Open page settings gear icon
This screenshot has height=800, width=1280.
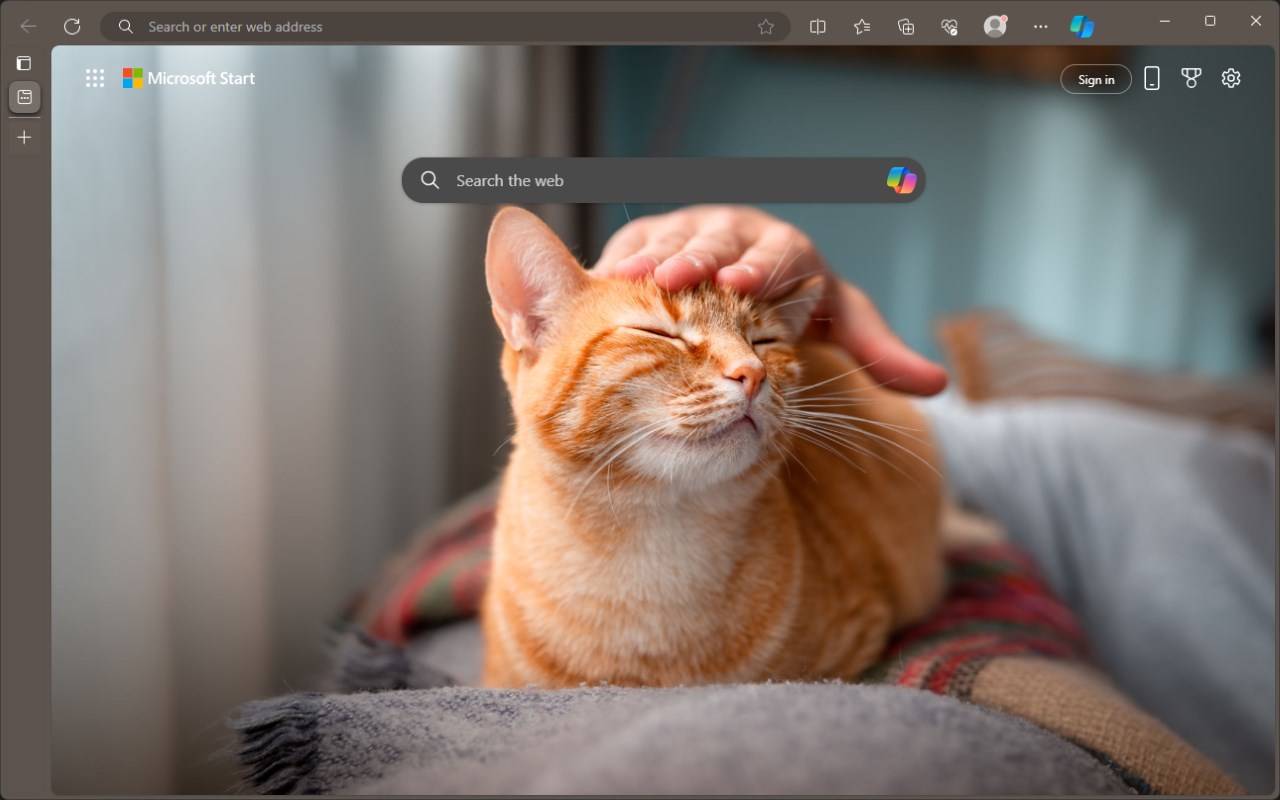(1231, 78)
